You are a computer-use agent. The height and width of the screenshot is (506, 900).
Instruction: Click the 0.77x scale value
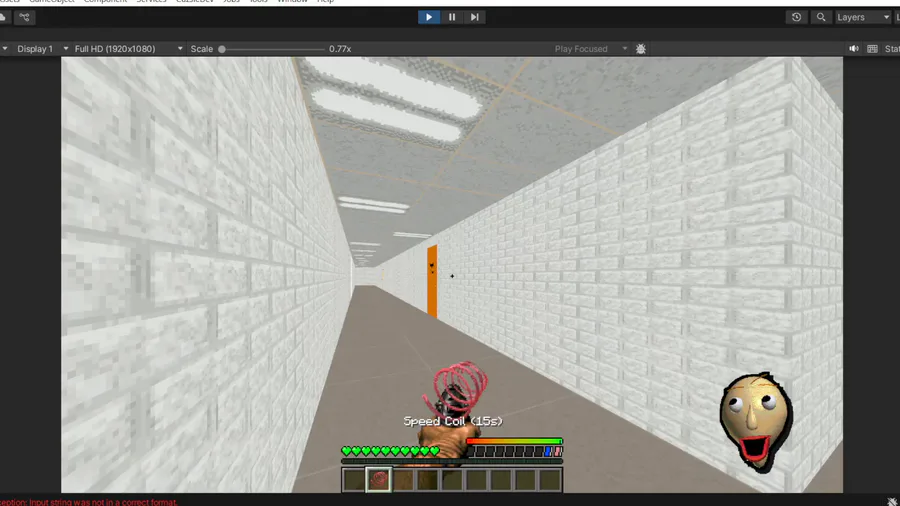(340, 49)
